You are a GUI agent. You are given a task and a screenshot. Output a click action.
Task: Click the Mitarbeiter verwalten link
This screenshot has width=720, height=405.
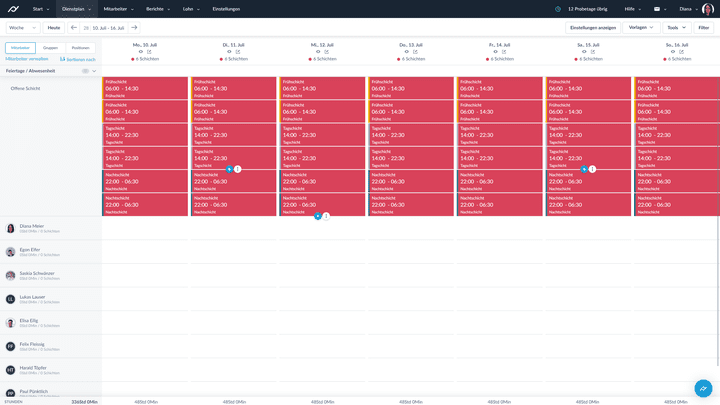26,59
